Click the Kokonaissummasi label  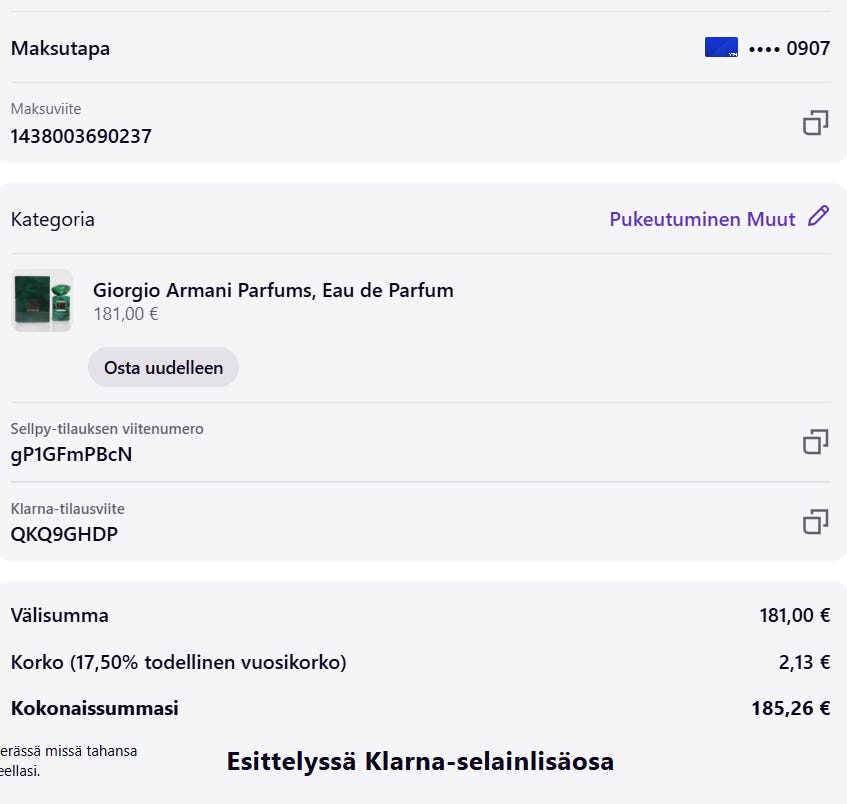95,708
